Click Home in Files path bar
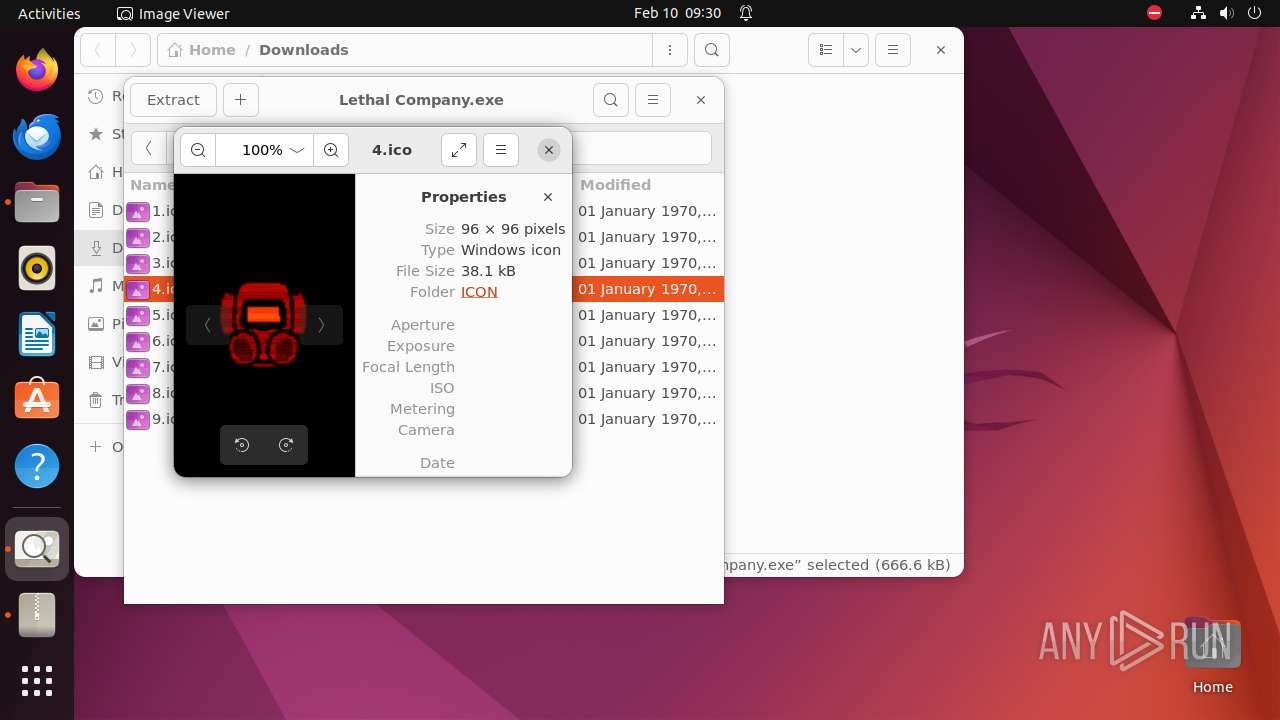This screenshot has width=1280, height=720. tap(202, 50)
